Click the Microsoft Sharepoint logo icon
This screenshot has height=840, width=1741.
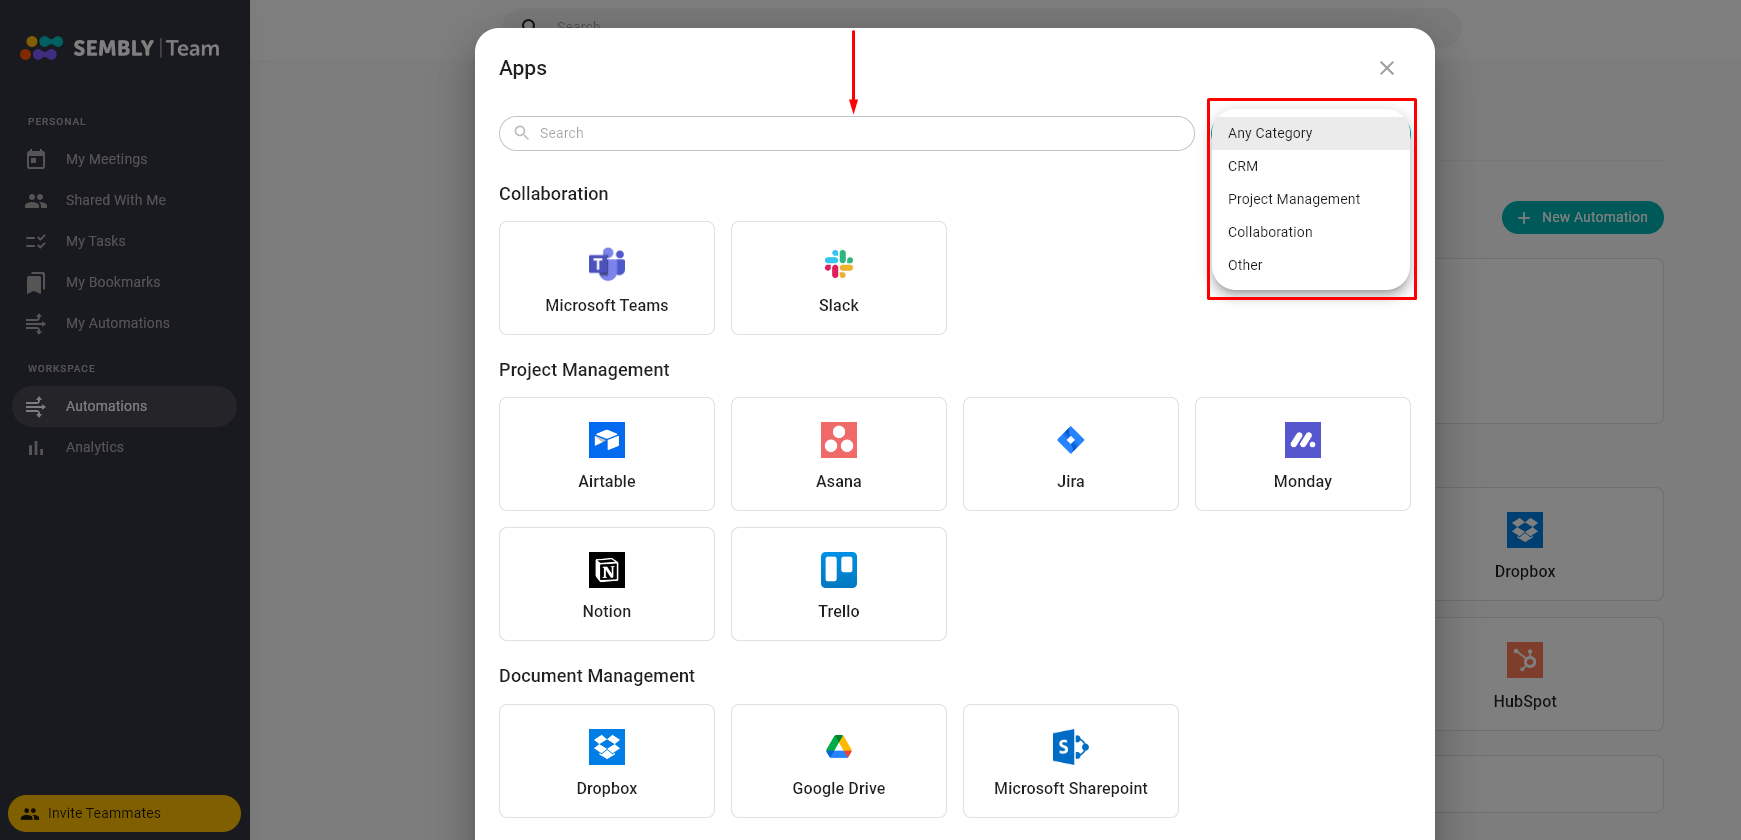1071,747
